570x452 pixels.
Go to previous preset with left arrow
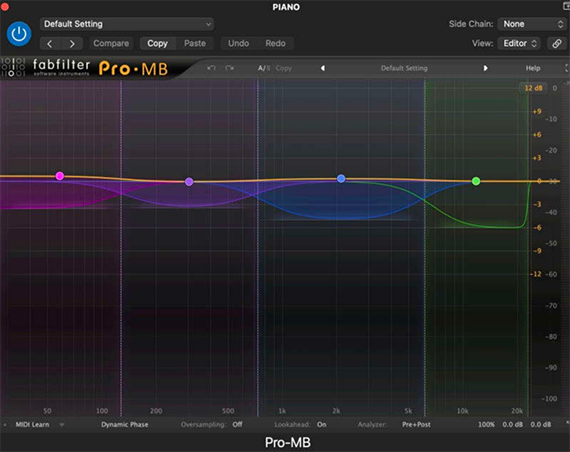pos(50,44)
